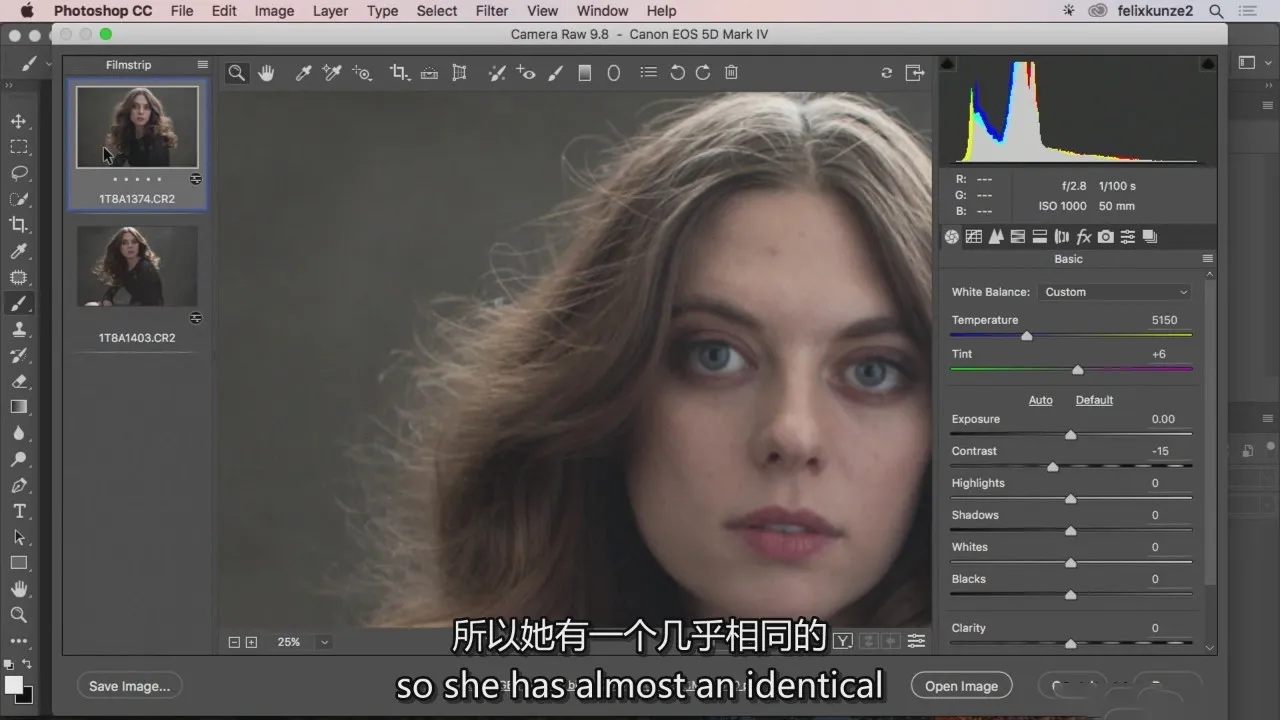Click the Contrast slider handle

(x=1052, y=467)
